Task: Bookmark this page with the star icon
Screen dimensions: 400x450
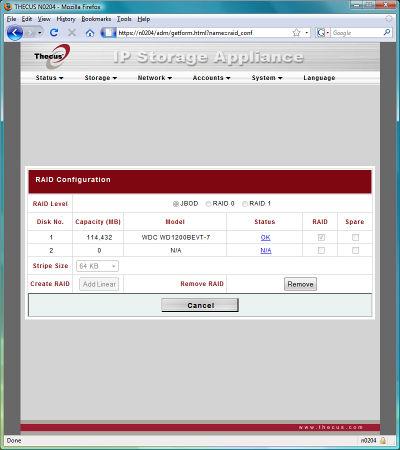Action: point(296,33)
